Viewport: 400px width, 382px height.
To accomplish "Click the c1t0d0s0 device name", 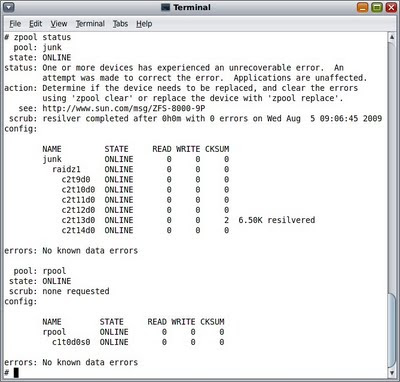I will [71, 342].
